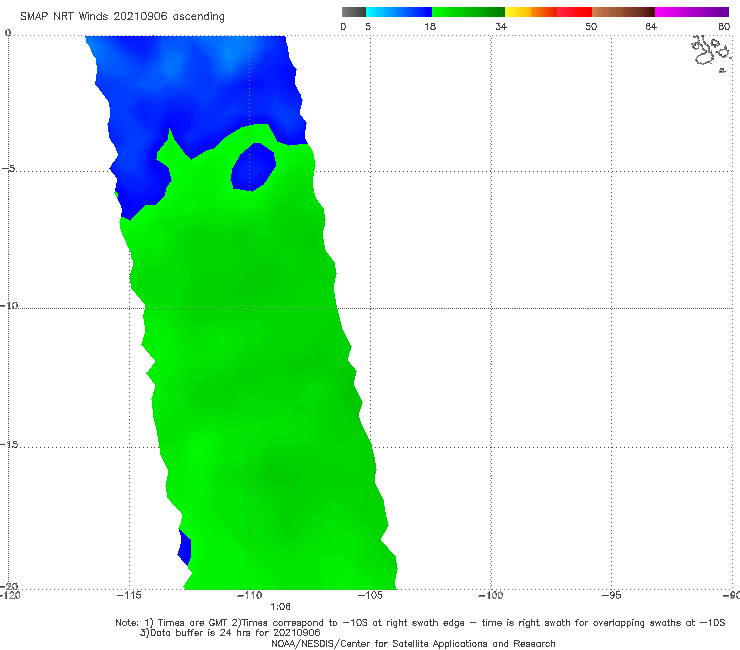
Task: Click the NOAA/NESDIS credit line
Action: (413, 643)
